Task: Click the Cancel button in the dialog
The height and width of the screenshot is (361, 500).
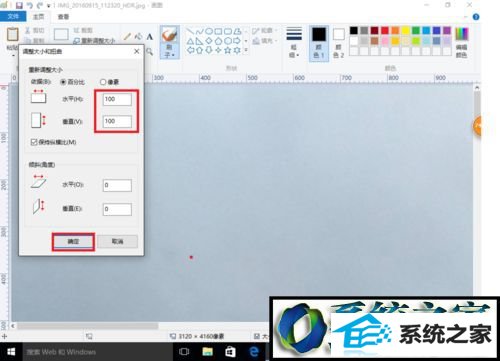Action: pos(117,242)
